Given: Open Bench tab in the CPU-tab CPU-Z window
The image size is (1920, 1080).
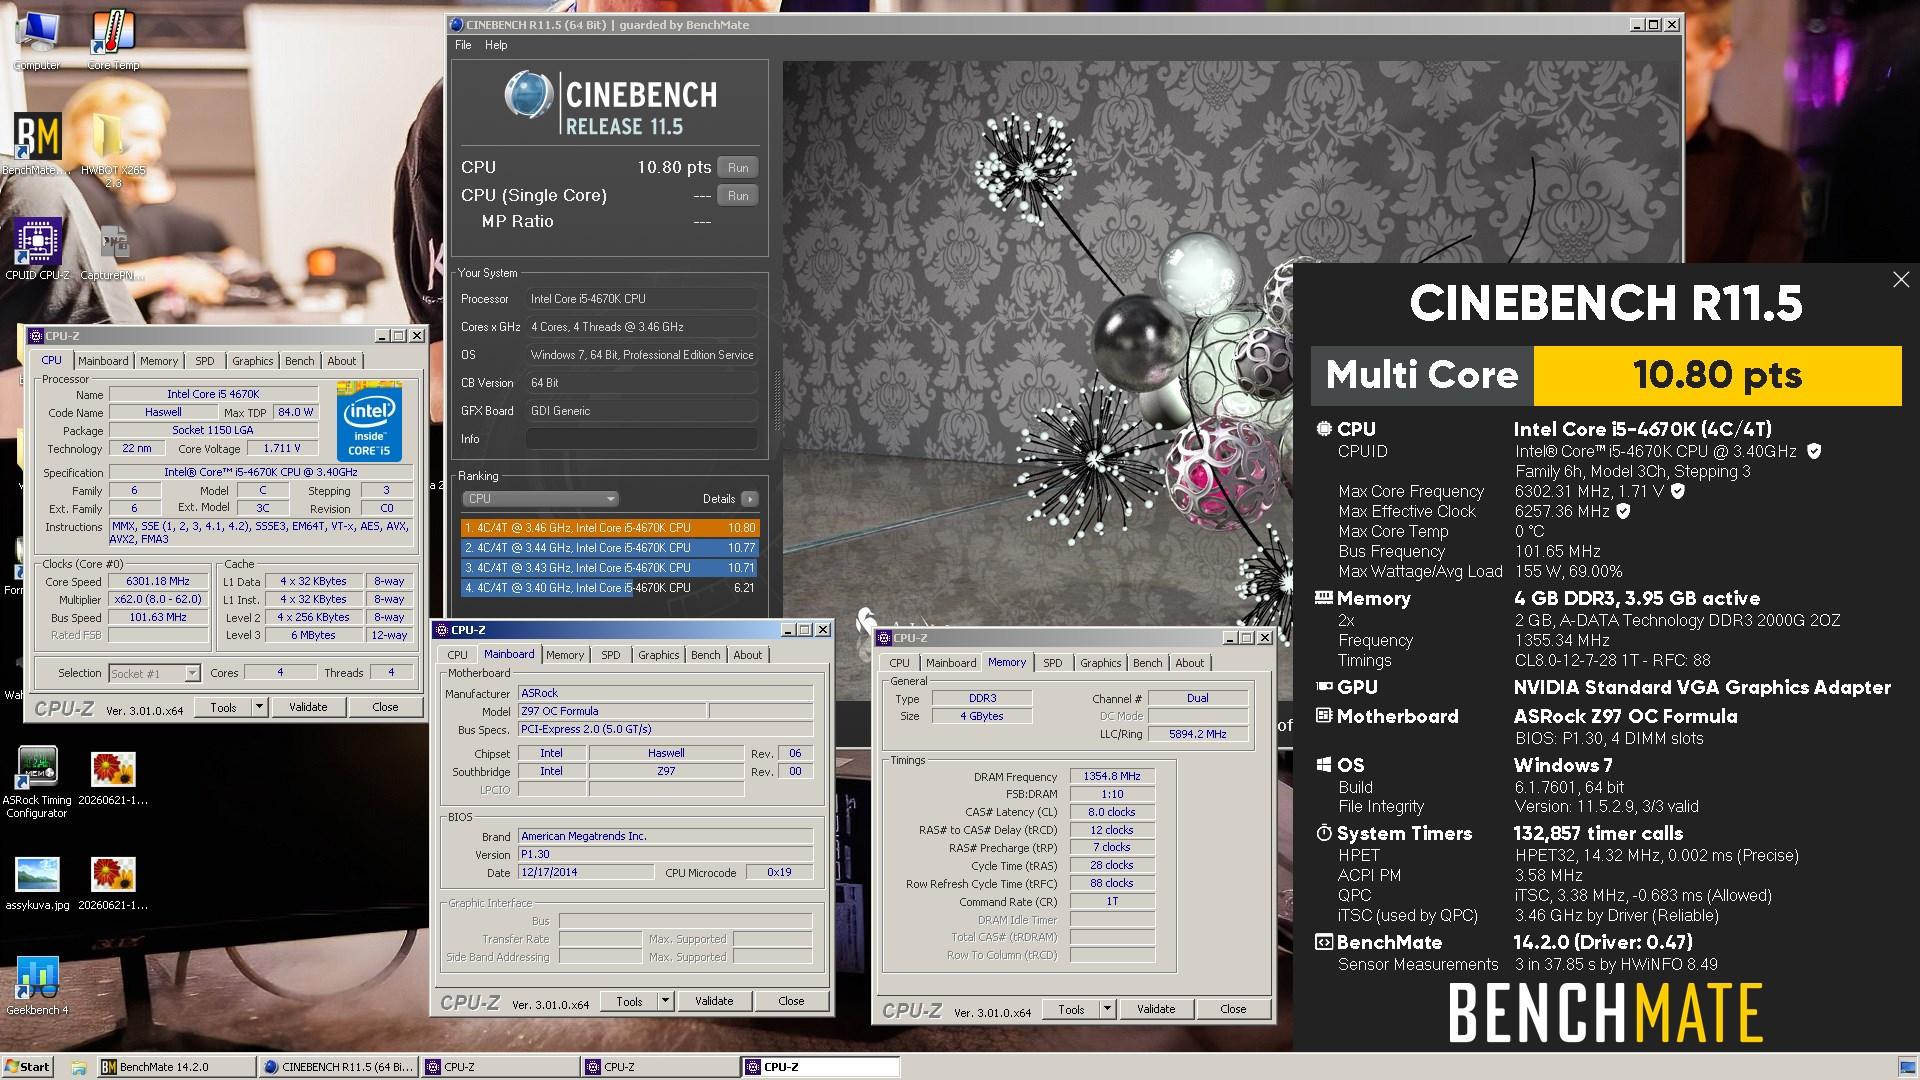Looking at the screenshot, I should pos(299,361).
